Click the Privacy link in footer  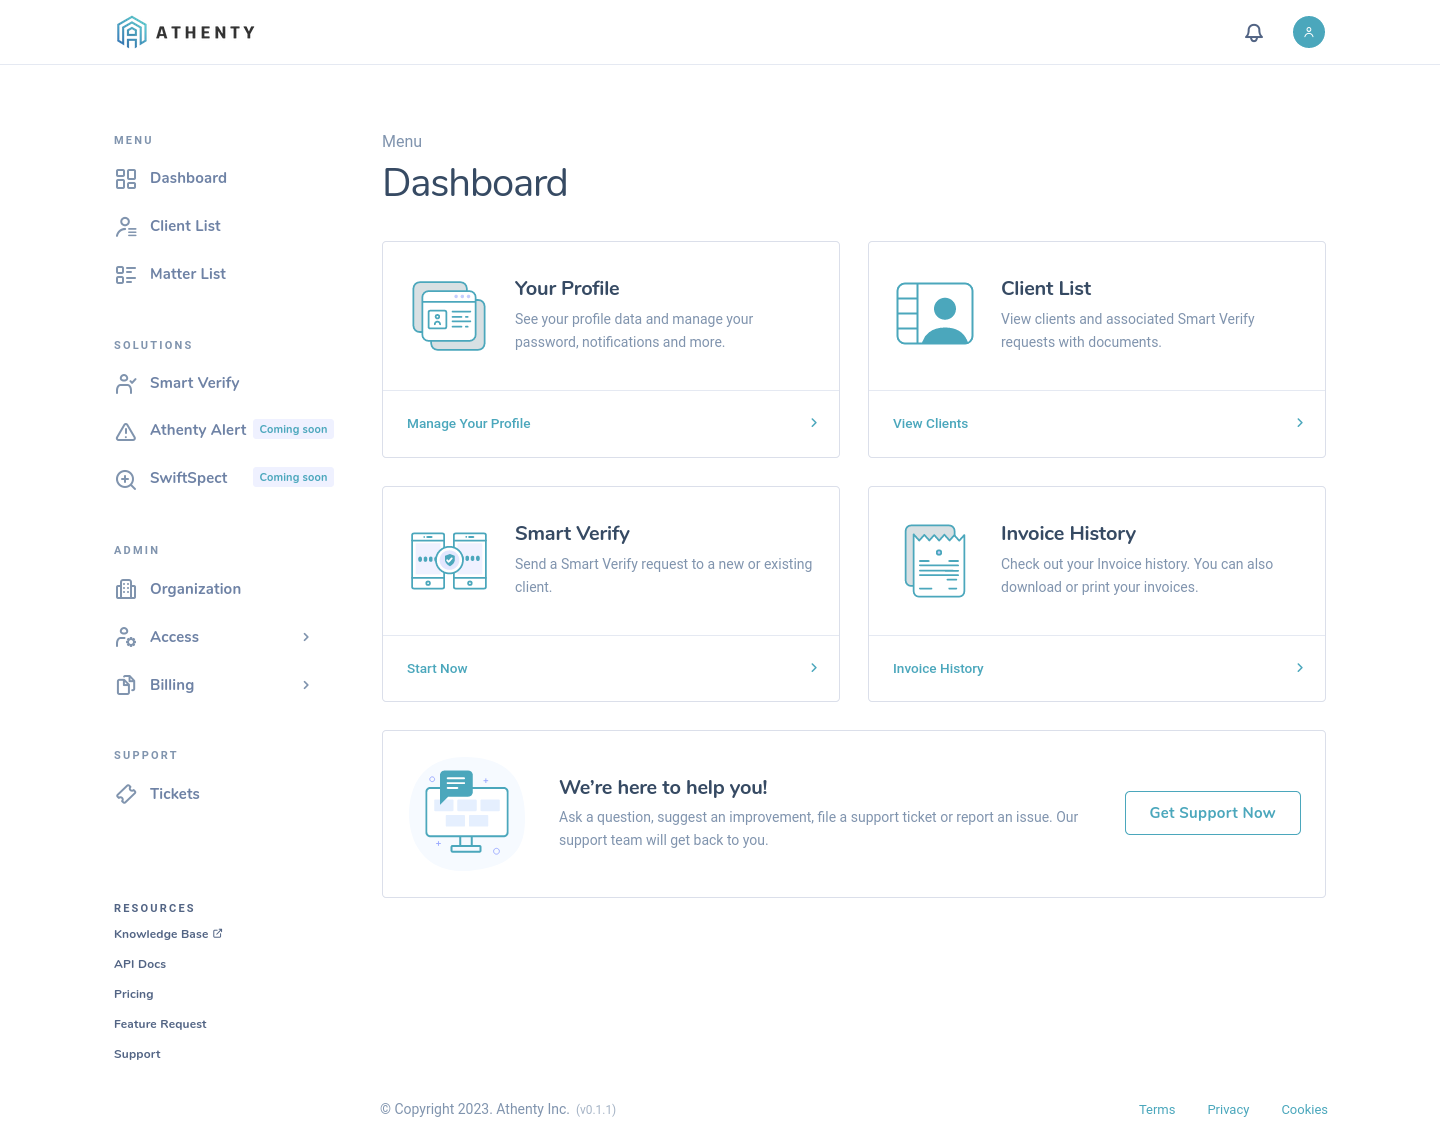[x=1228, y=1109]
